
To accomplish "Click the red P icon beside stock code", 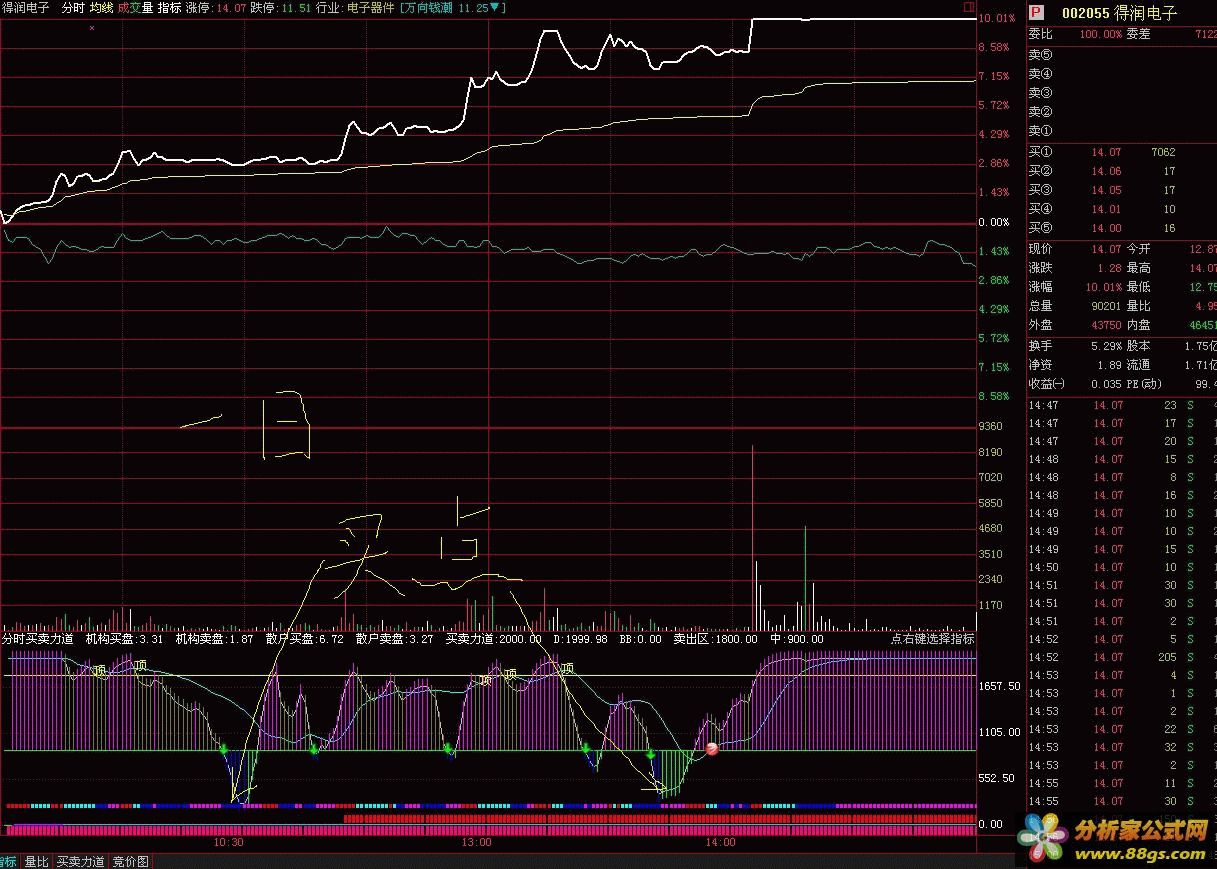I will (1036, 13).
